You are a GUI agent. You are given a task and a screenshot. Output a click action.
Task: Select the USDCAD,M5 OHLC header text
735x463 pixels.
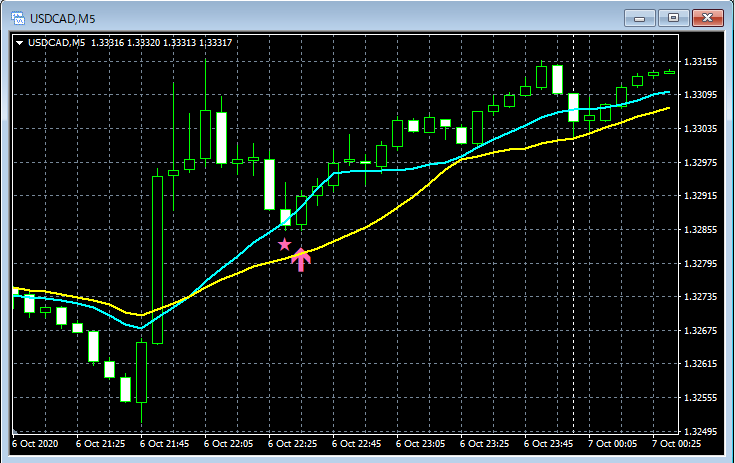coord(130,43)
